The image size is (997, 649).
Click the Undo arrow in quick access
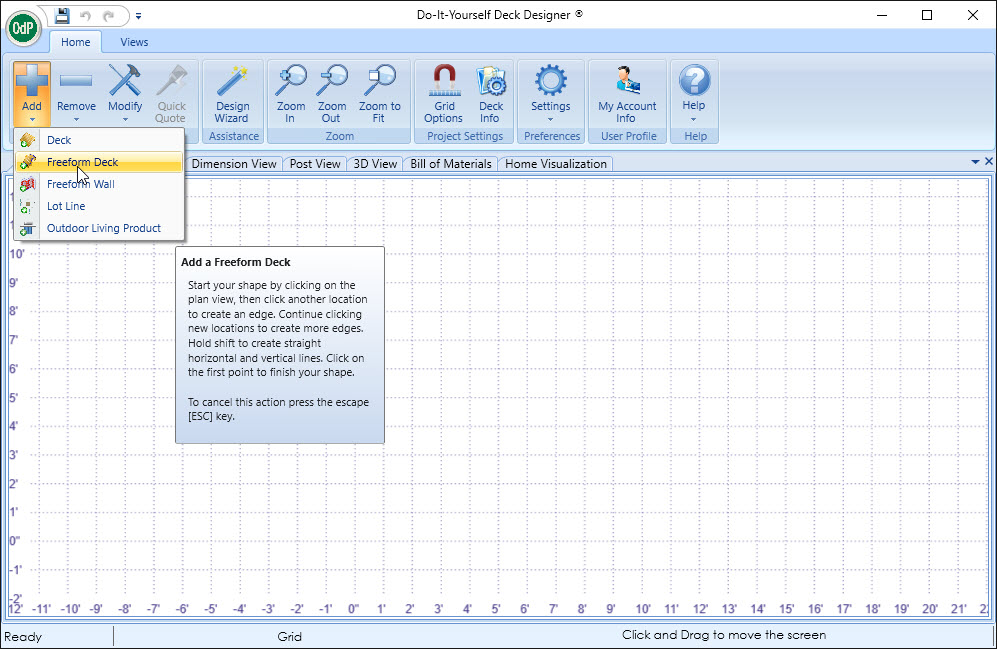85,16
